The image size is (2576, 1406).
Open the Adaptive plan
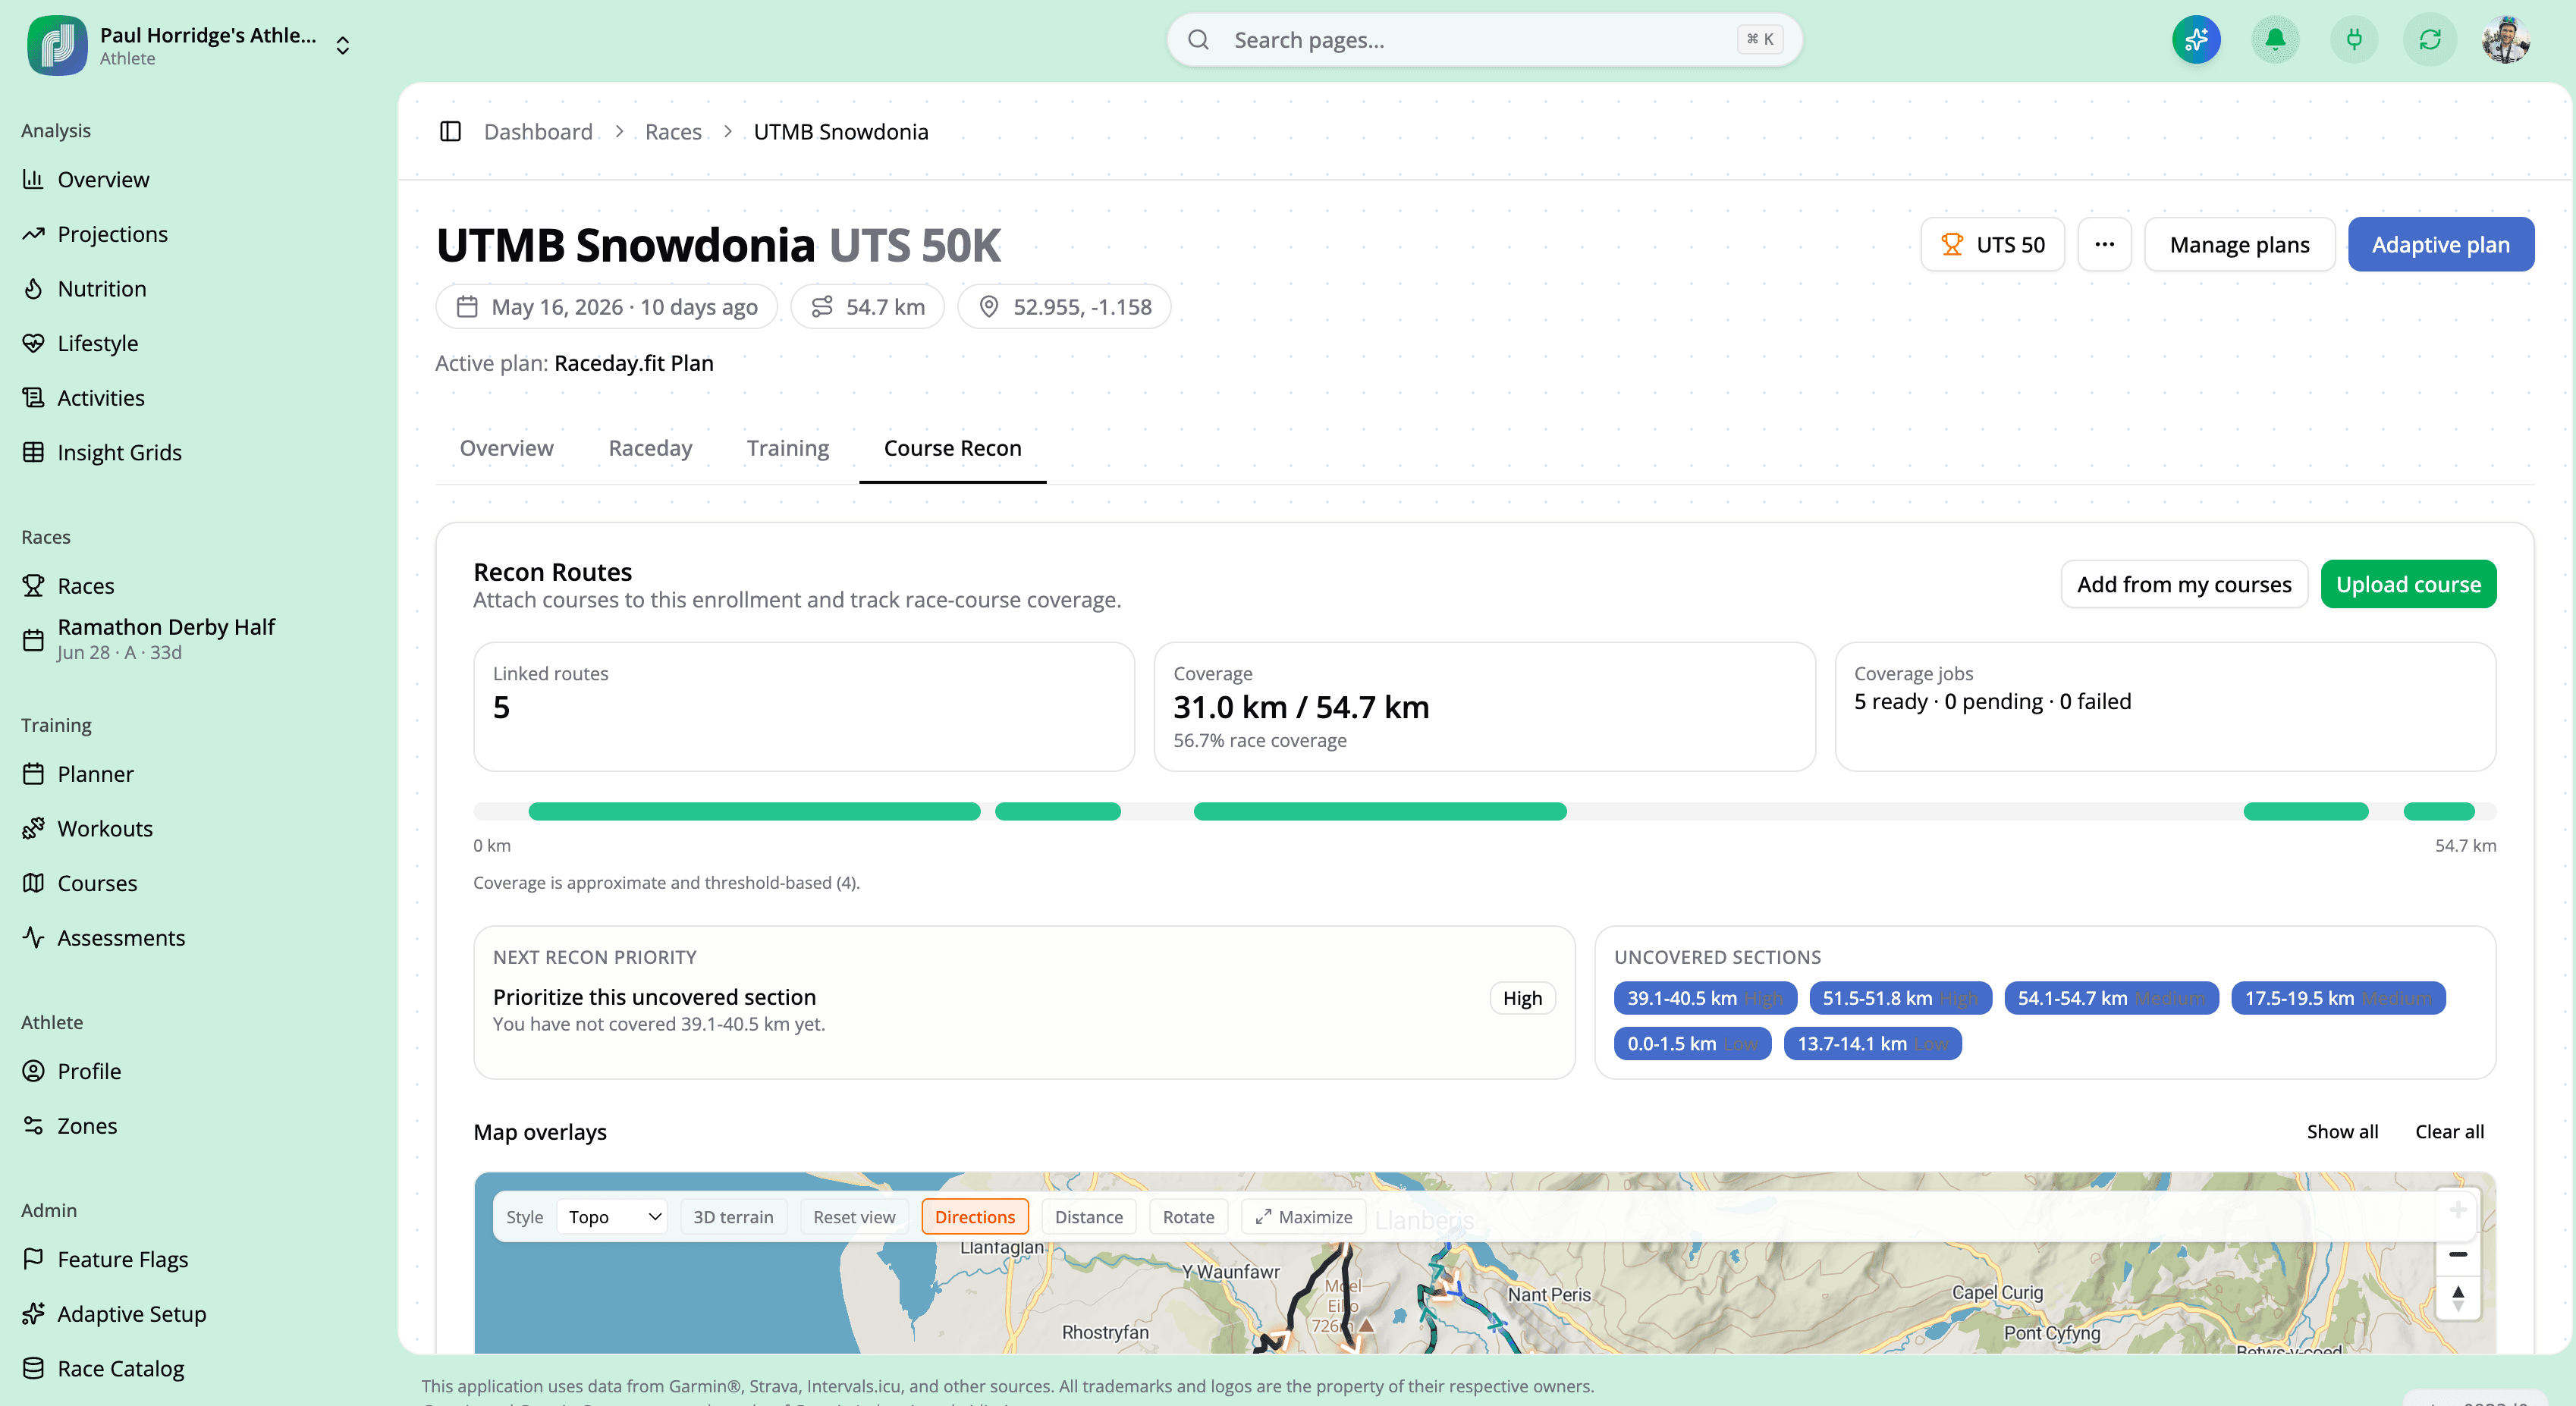2440,244
